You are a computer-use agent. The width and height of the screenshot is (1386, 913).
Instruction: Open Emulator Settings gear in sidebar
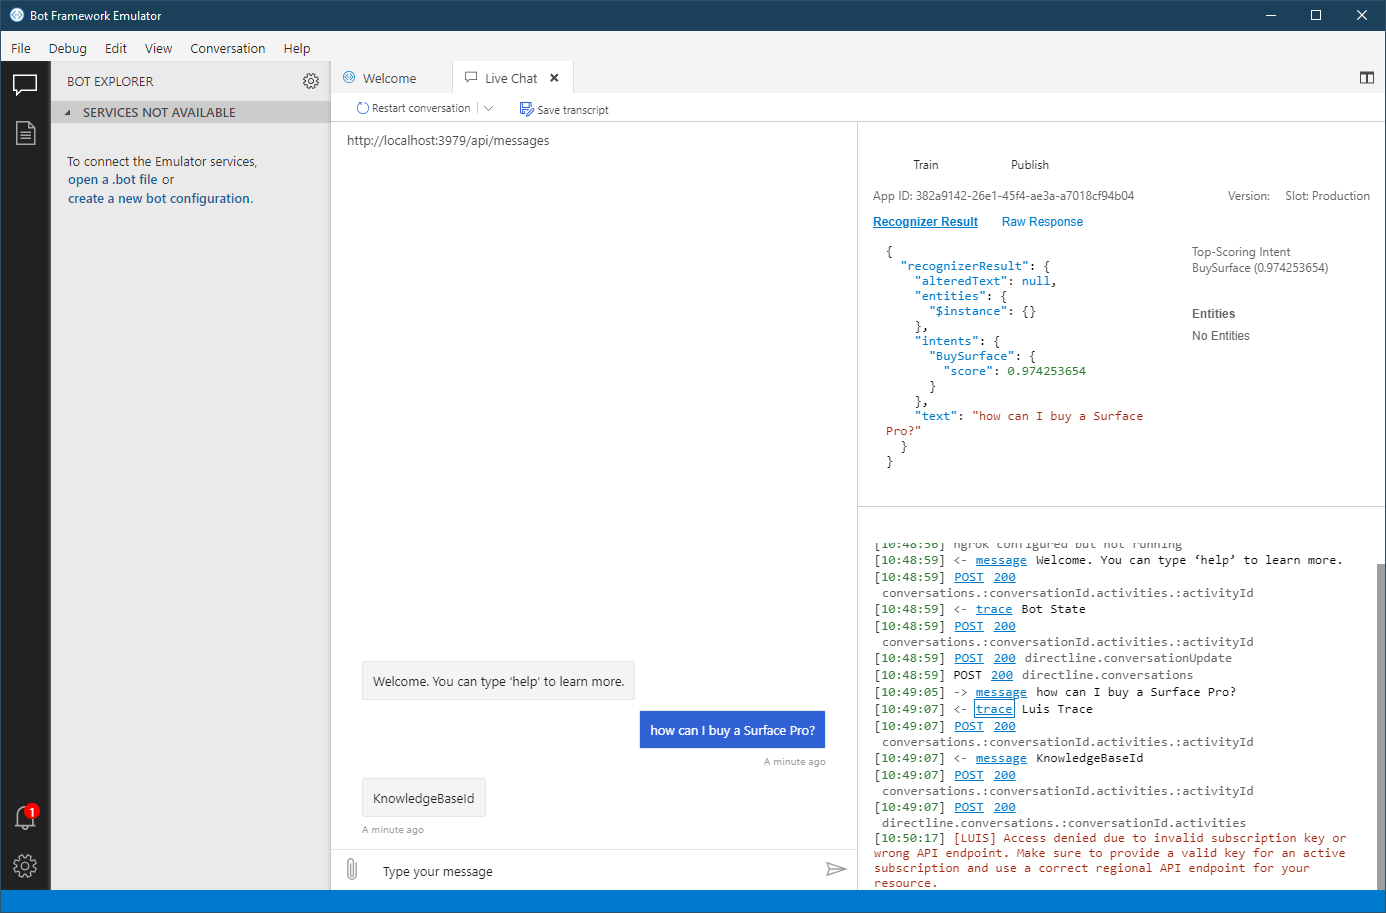point(25,866)
